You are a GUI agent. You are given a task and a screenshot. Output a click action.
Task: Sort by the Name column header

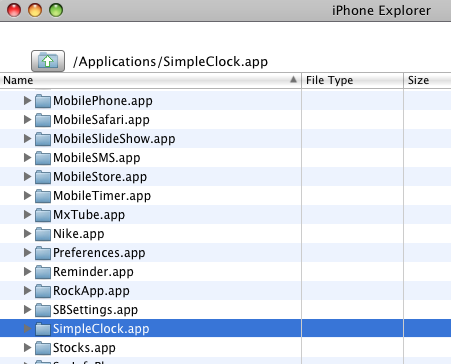151,80
